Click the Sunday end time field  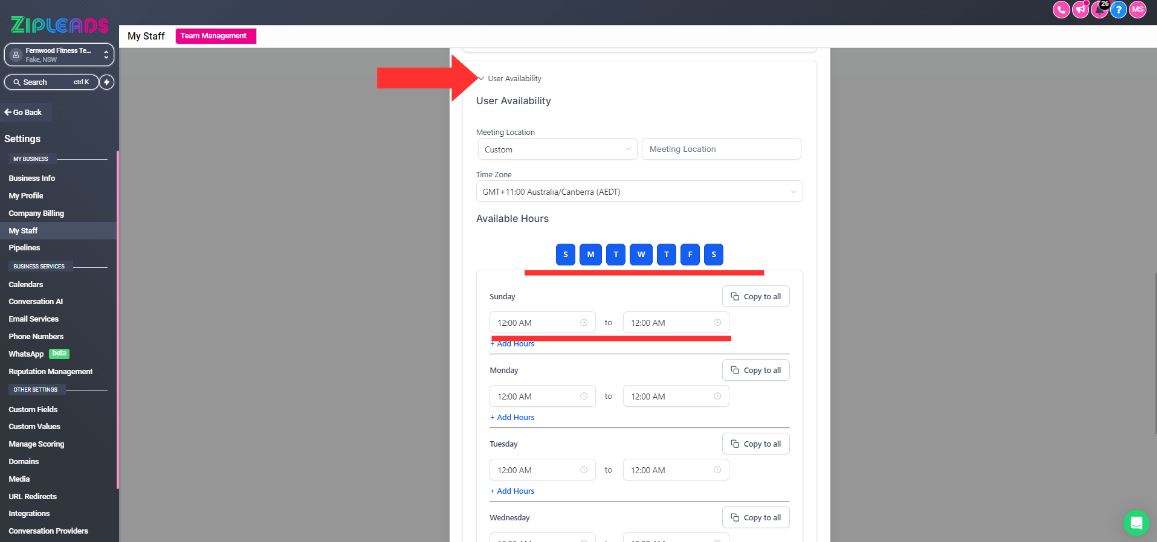[676, 322]
